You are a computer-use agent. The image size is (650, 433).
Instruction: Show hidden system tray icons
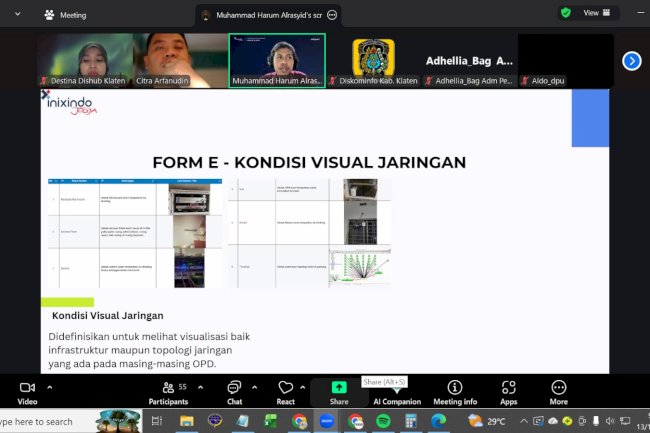(x=524, y=421)
